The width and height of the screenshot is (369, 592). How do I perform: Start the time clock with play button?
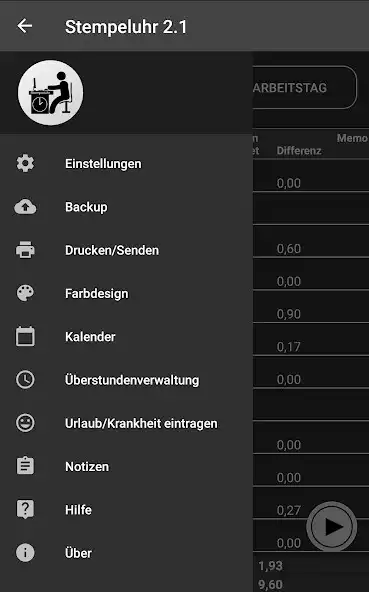click(x=332, y=526)
